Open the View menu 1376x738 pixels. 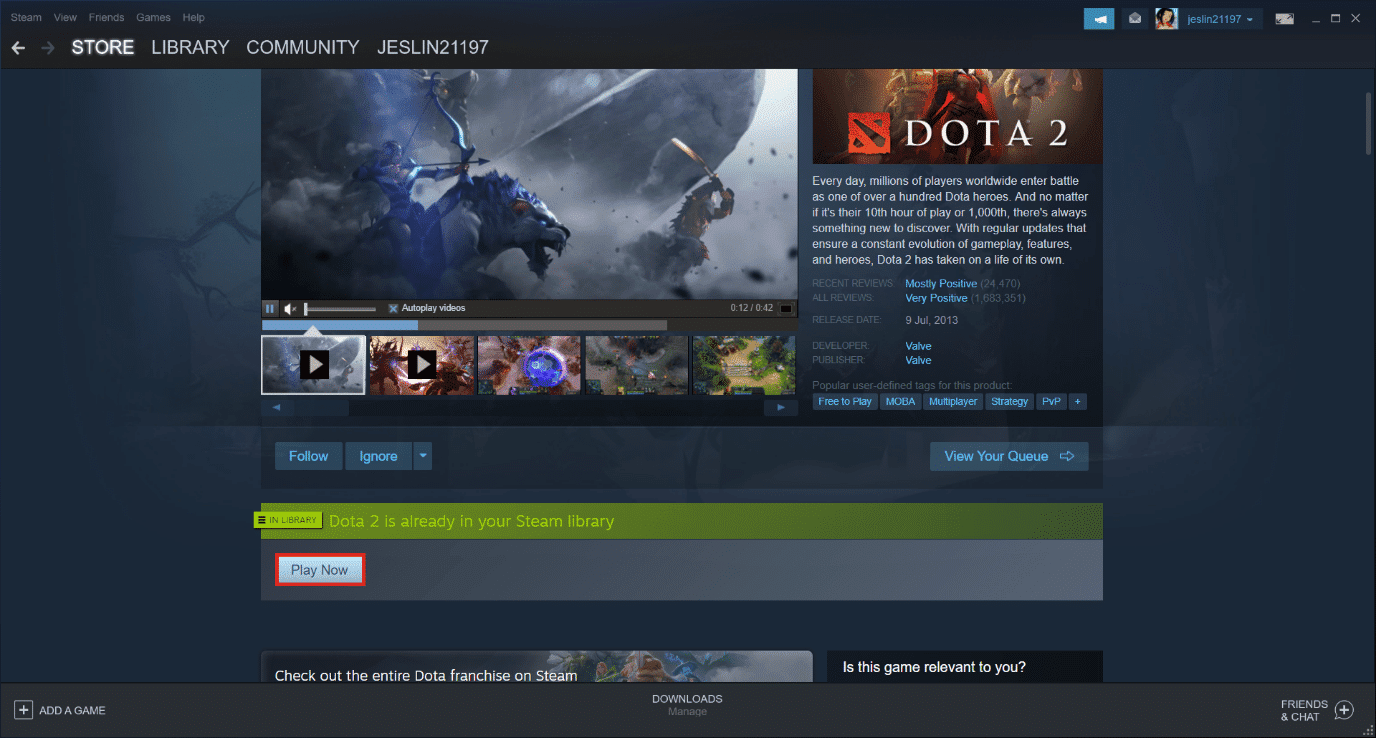[x=65, y=18]
